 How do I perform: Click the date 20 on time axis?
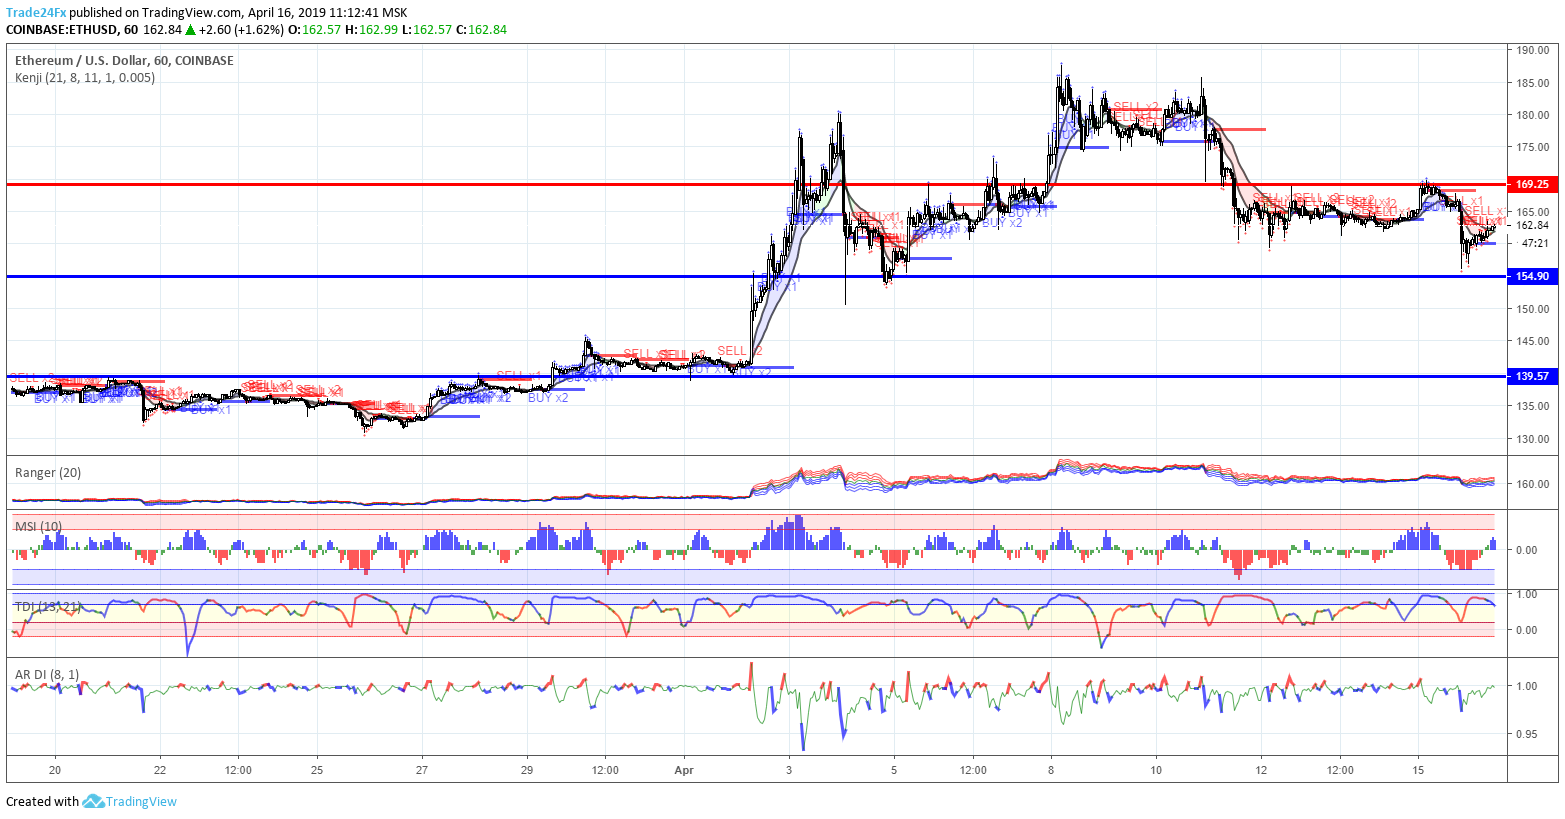coord(55,770)
